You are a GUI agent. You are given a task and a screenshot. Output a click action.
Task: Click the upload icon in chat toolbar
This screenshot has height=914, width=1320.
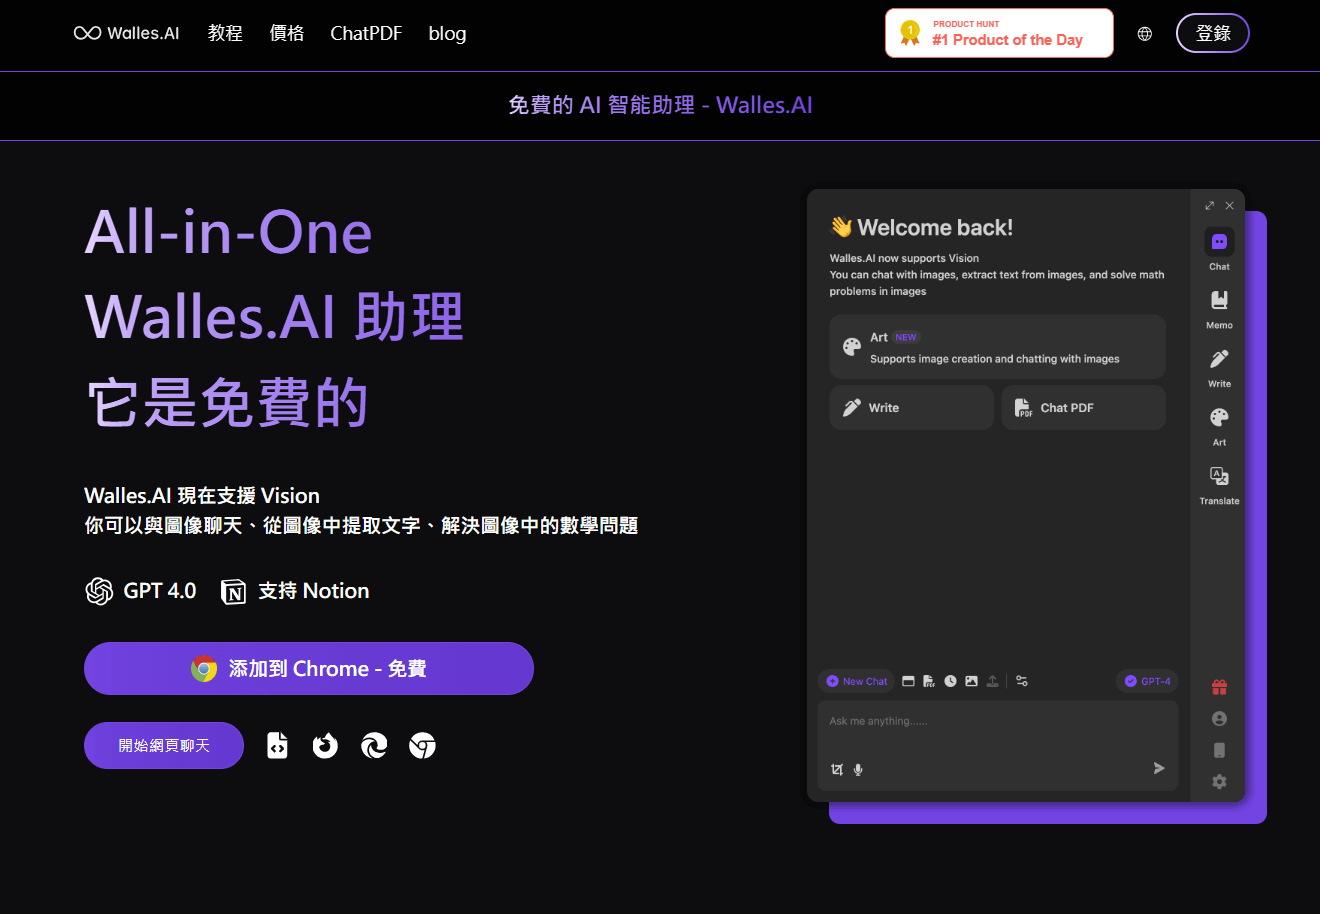[x=992, y=681]
